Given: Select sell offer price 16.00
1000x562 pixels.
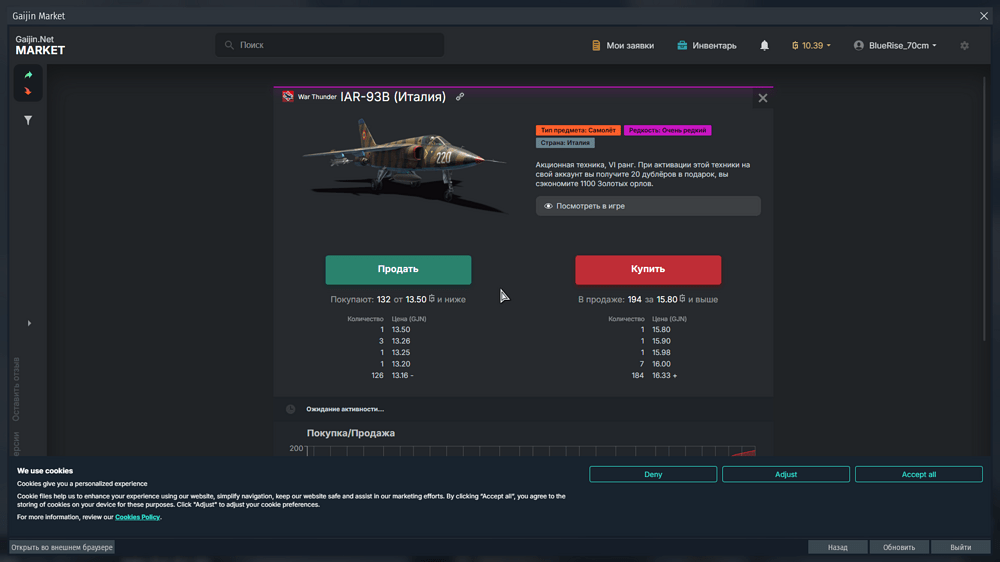Looking at the screenshot, I should click(661, 364).
